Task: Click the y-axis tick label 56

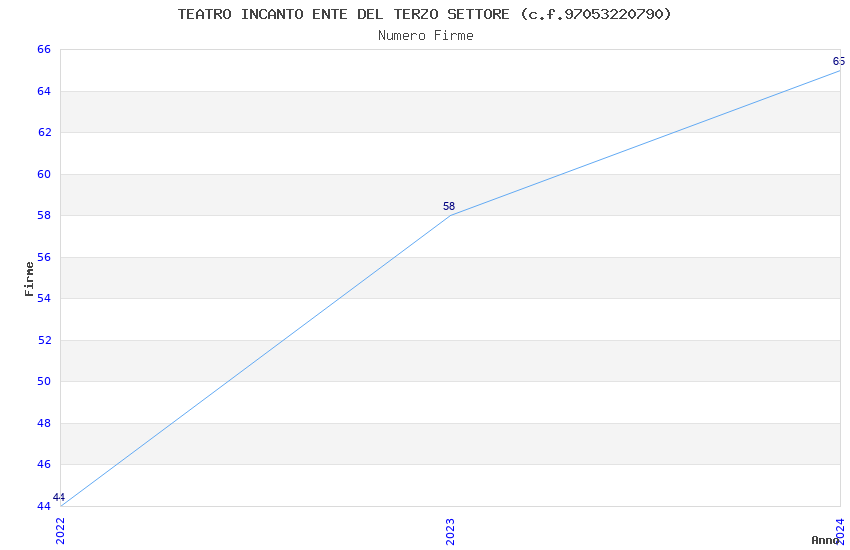Action: pos(44,257)
